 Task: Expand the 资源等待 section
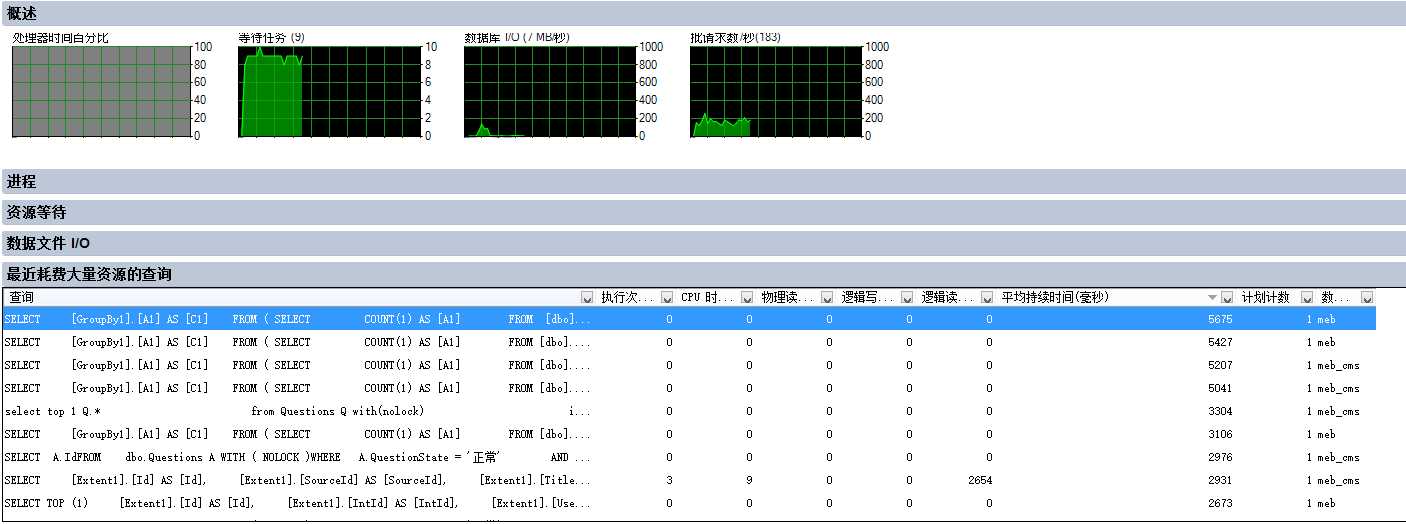(702, 212)
